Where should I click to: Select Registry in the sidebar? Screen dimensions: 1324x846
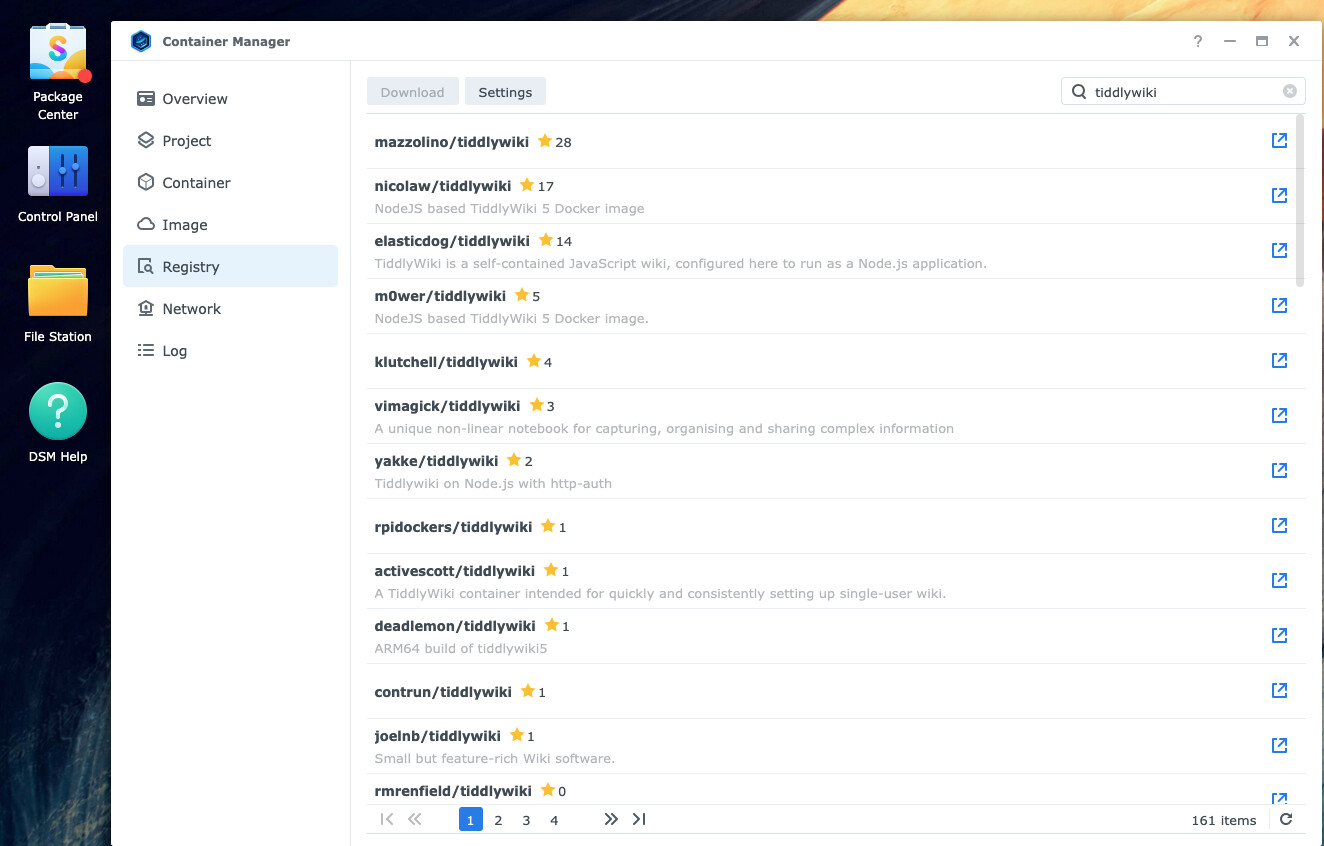(x=230, y=267)
